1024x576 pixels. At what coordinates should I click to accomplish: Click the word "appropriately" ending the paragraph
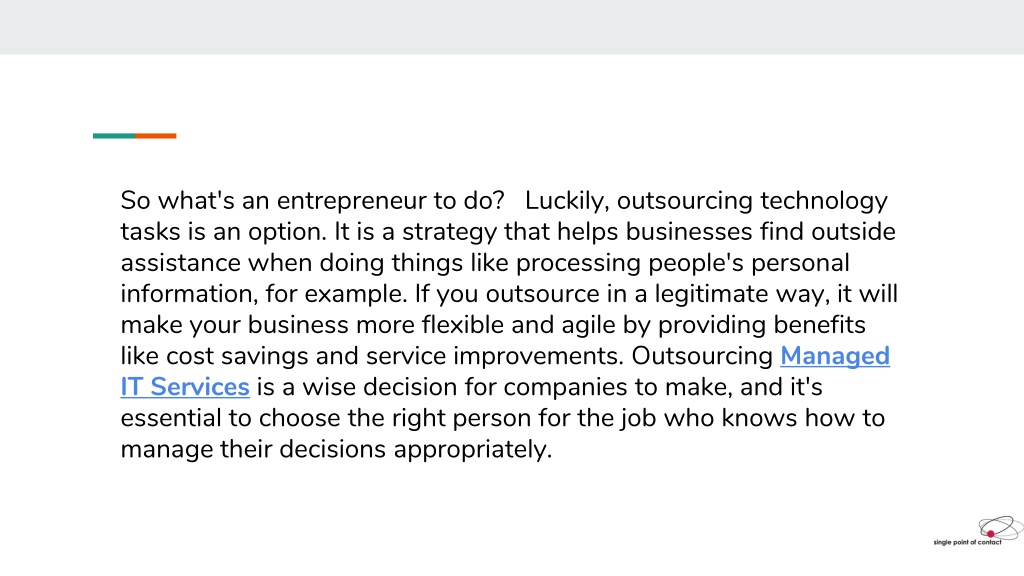click(472, 450)
